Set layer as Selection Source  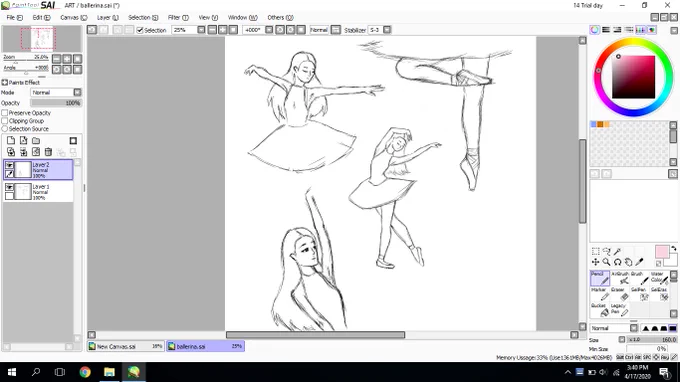tap(5, 129)
